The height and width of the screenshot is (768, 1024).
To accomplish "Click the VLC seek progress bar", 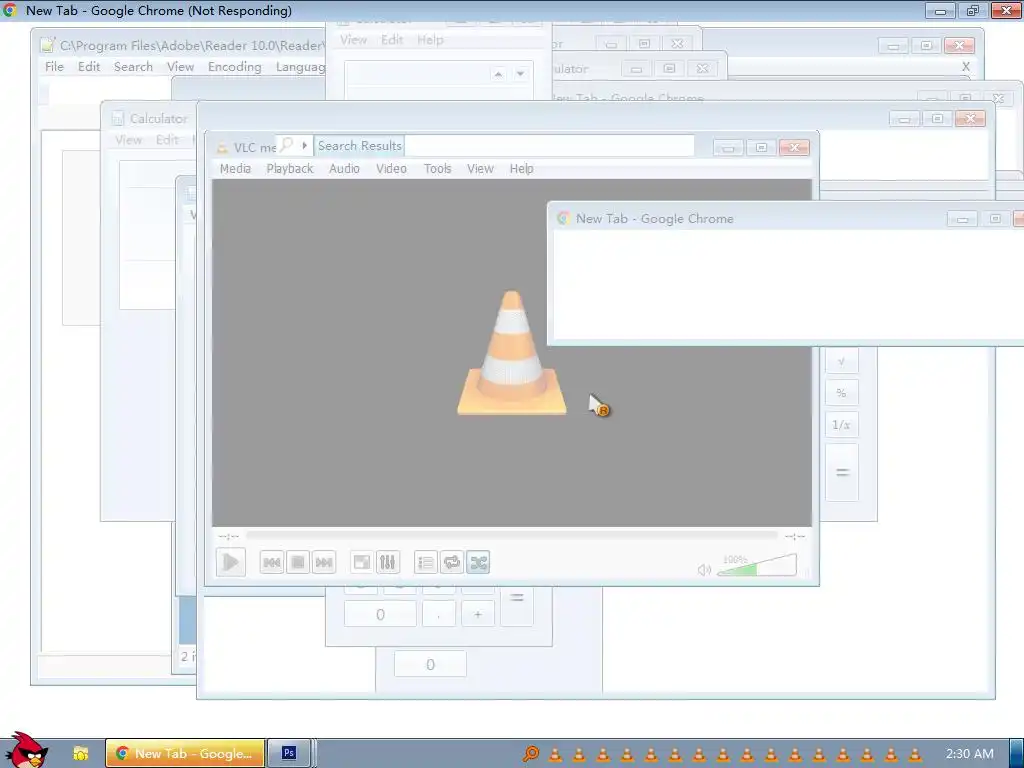I will tap(511, 536).
